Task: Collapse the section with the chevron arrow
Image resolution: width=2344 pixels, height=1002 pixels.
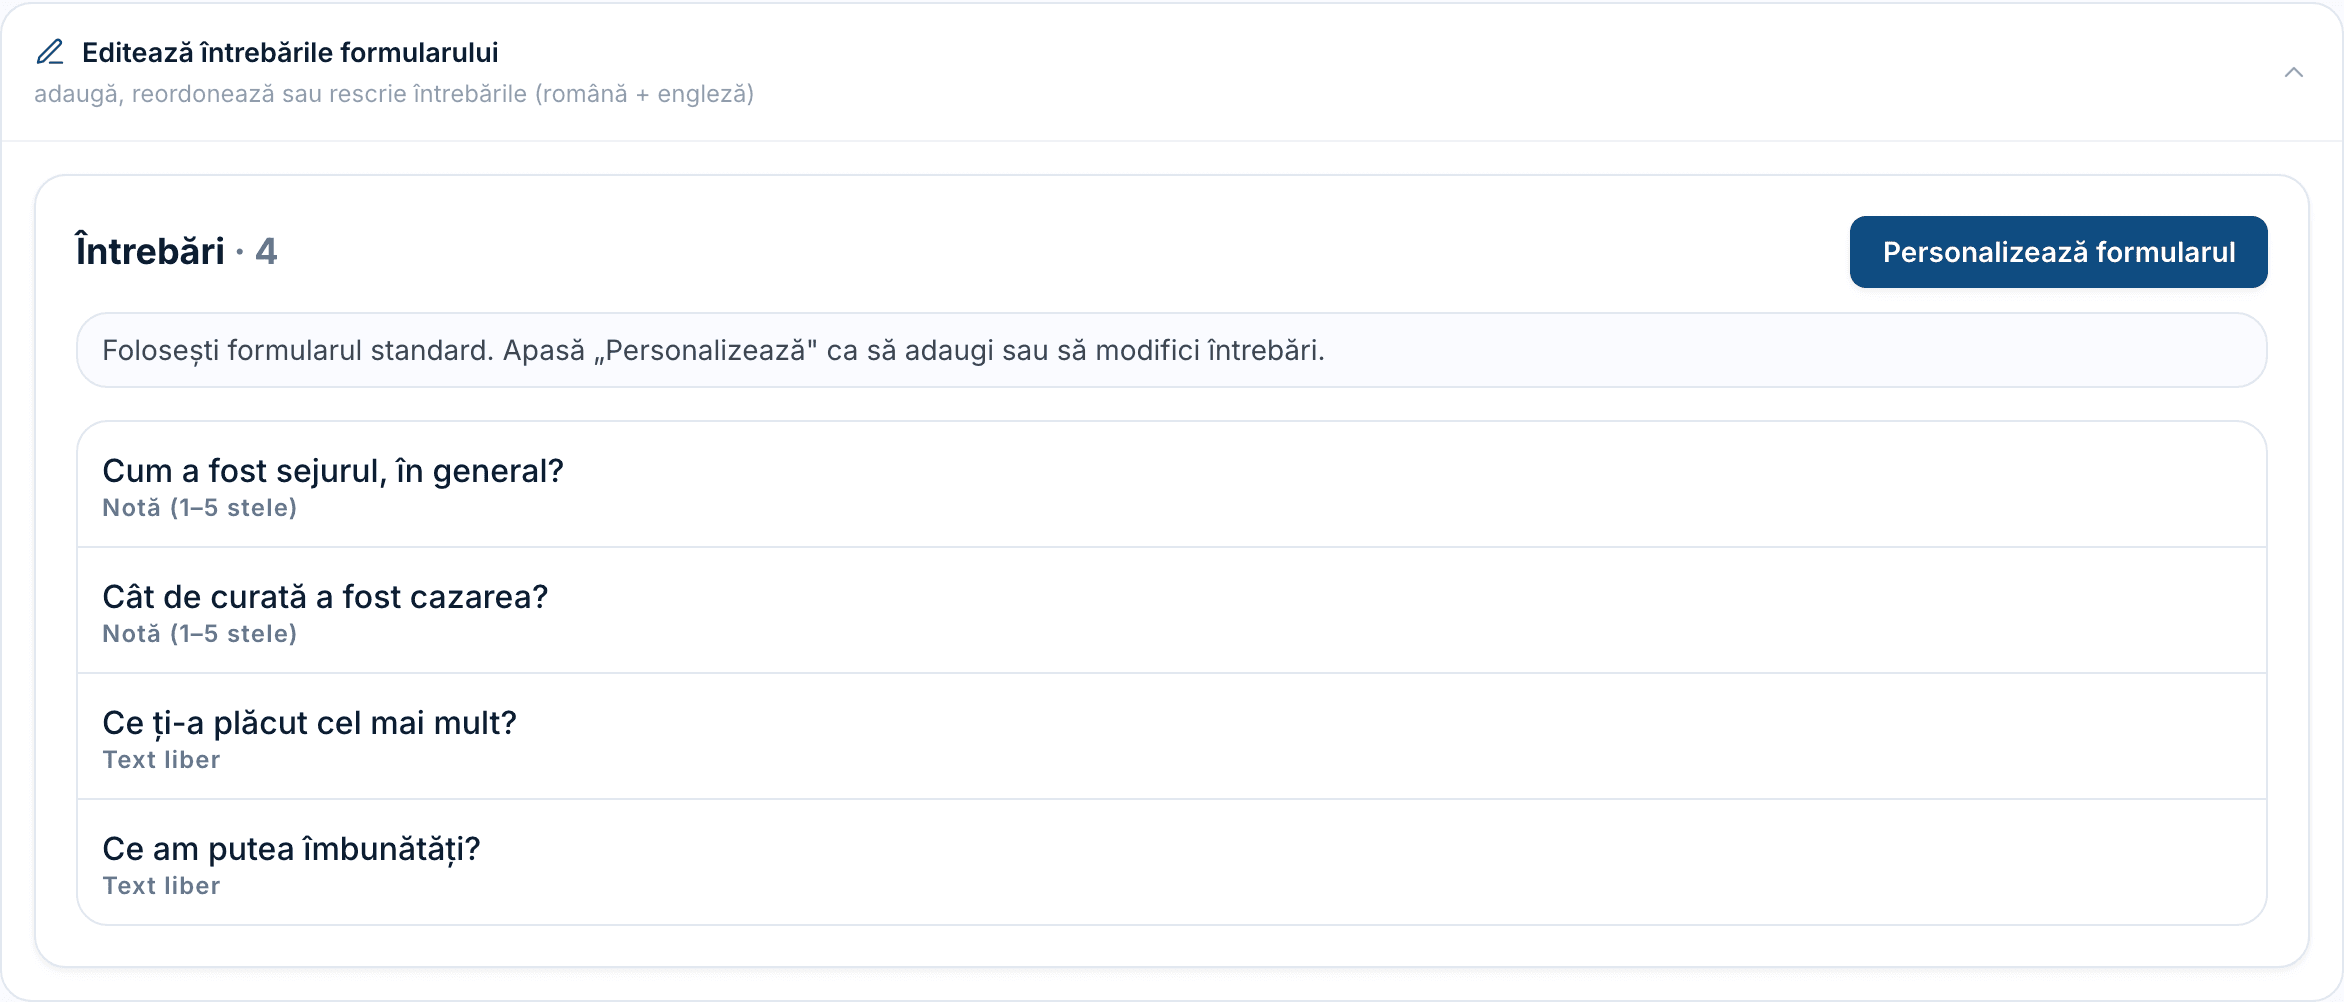Action: coord(2294,72)
